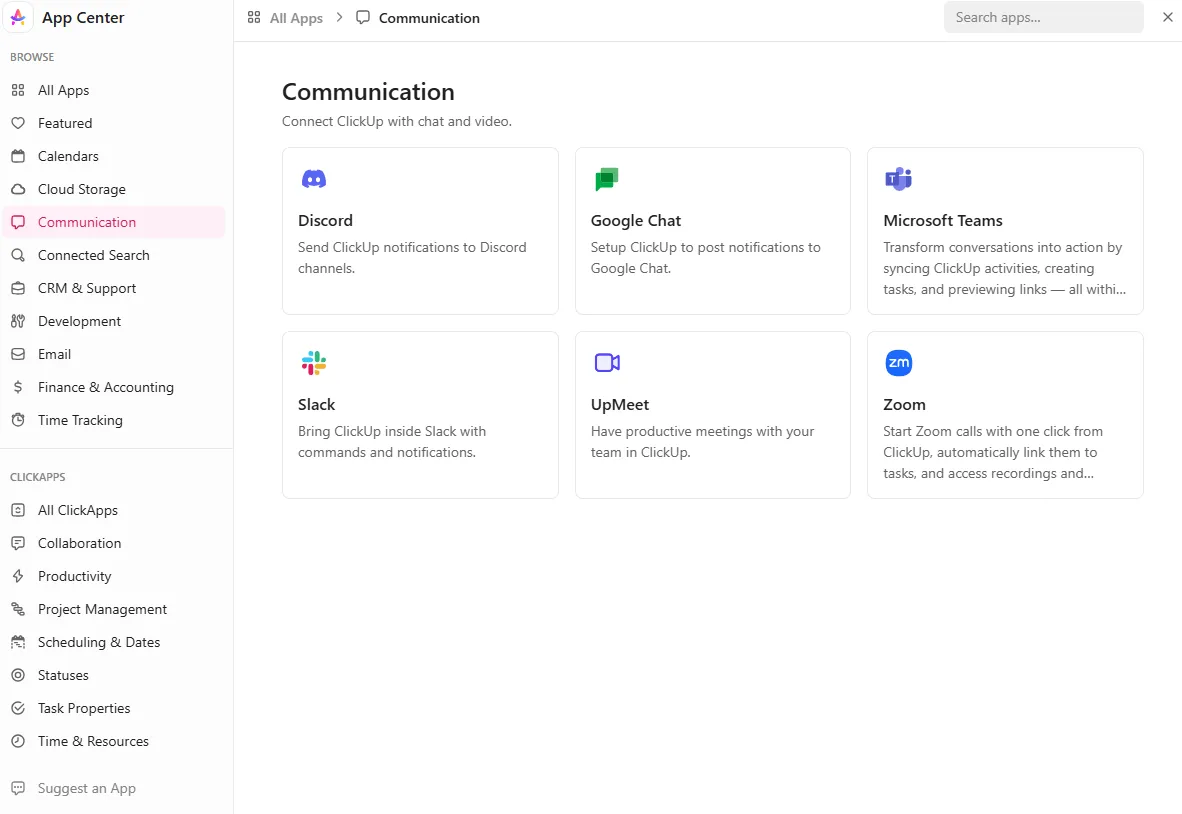
Task: Click 'Bring ClickUp inside Slack' description
Action: point(391,442)
